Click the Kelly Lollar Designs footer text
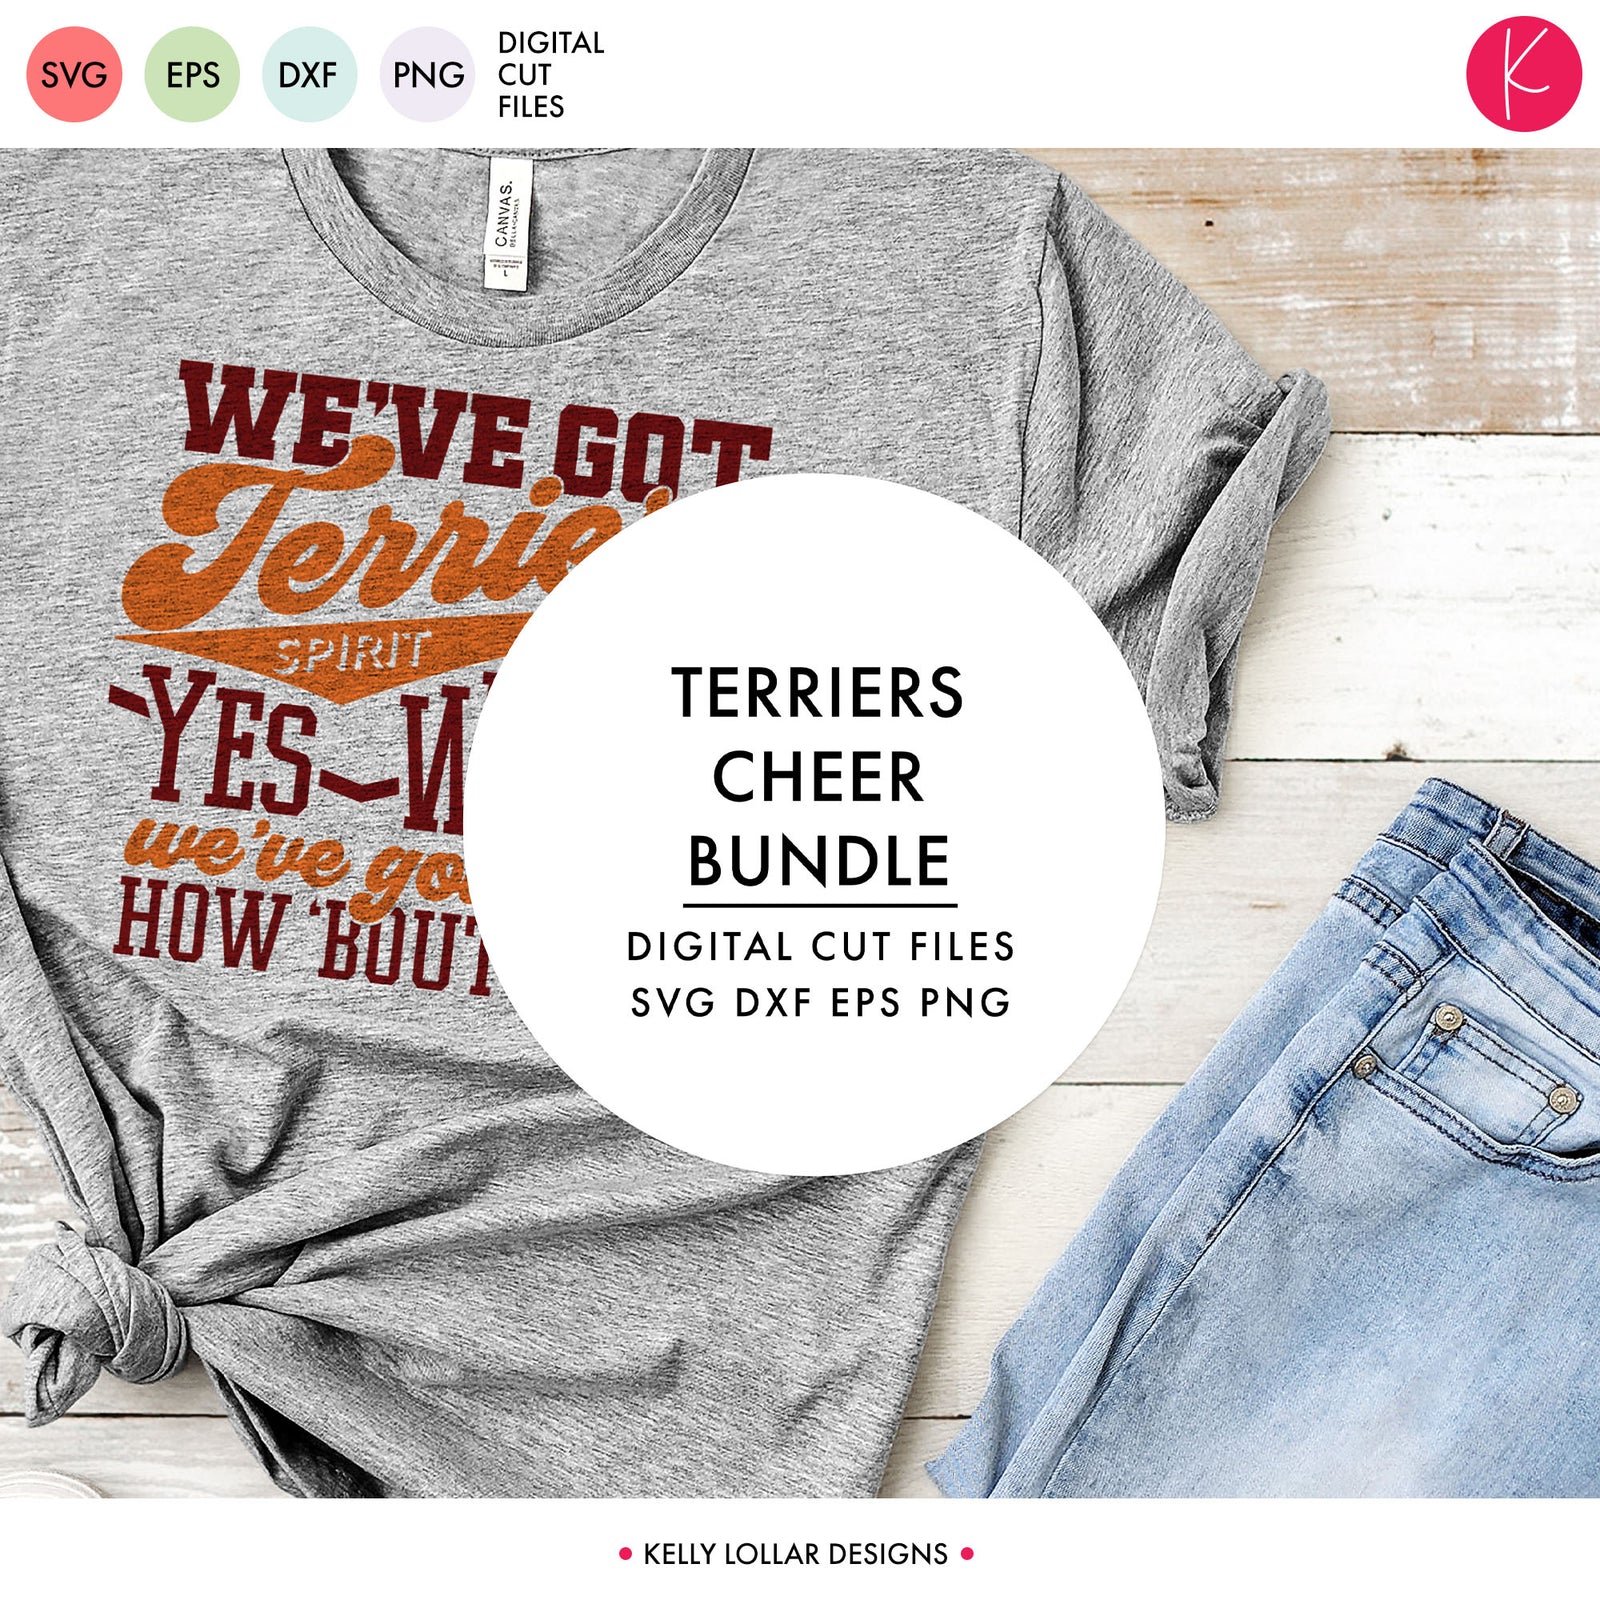1600x1600 pixels. (796, 1554)
